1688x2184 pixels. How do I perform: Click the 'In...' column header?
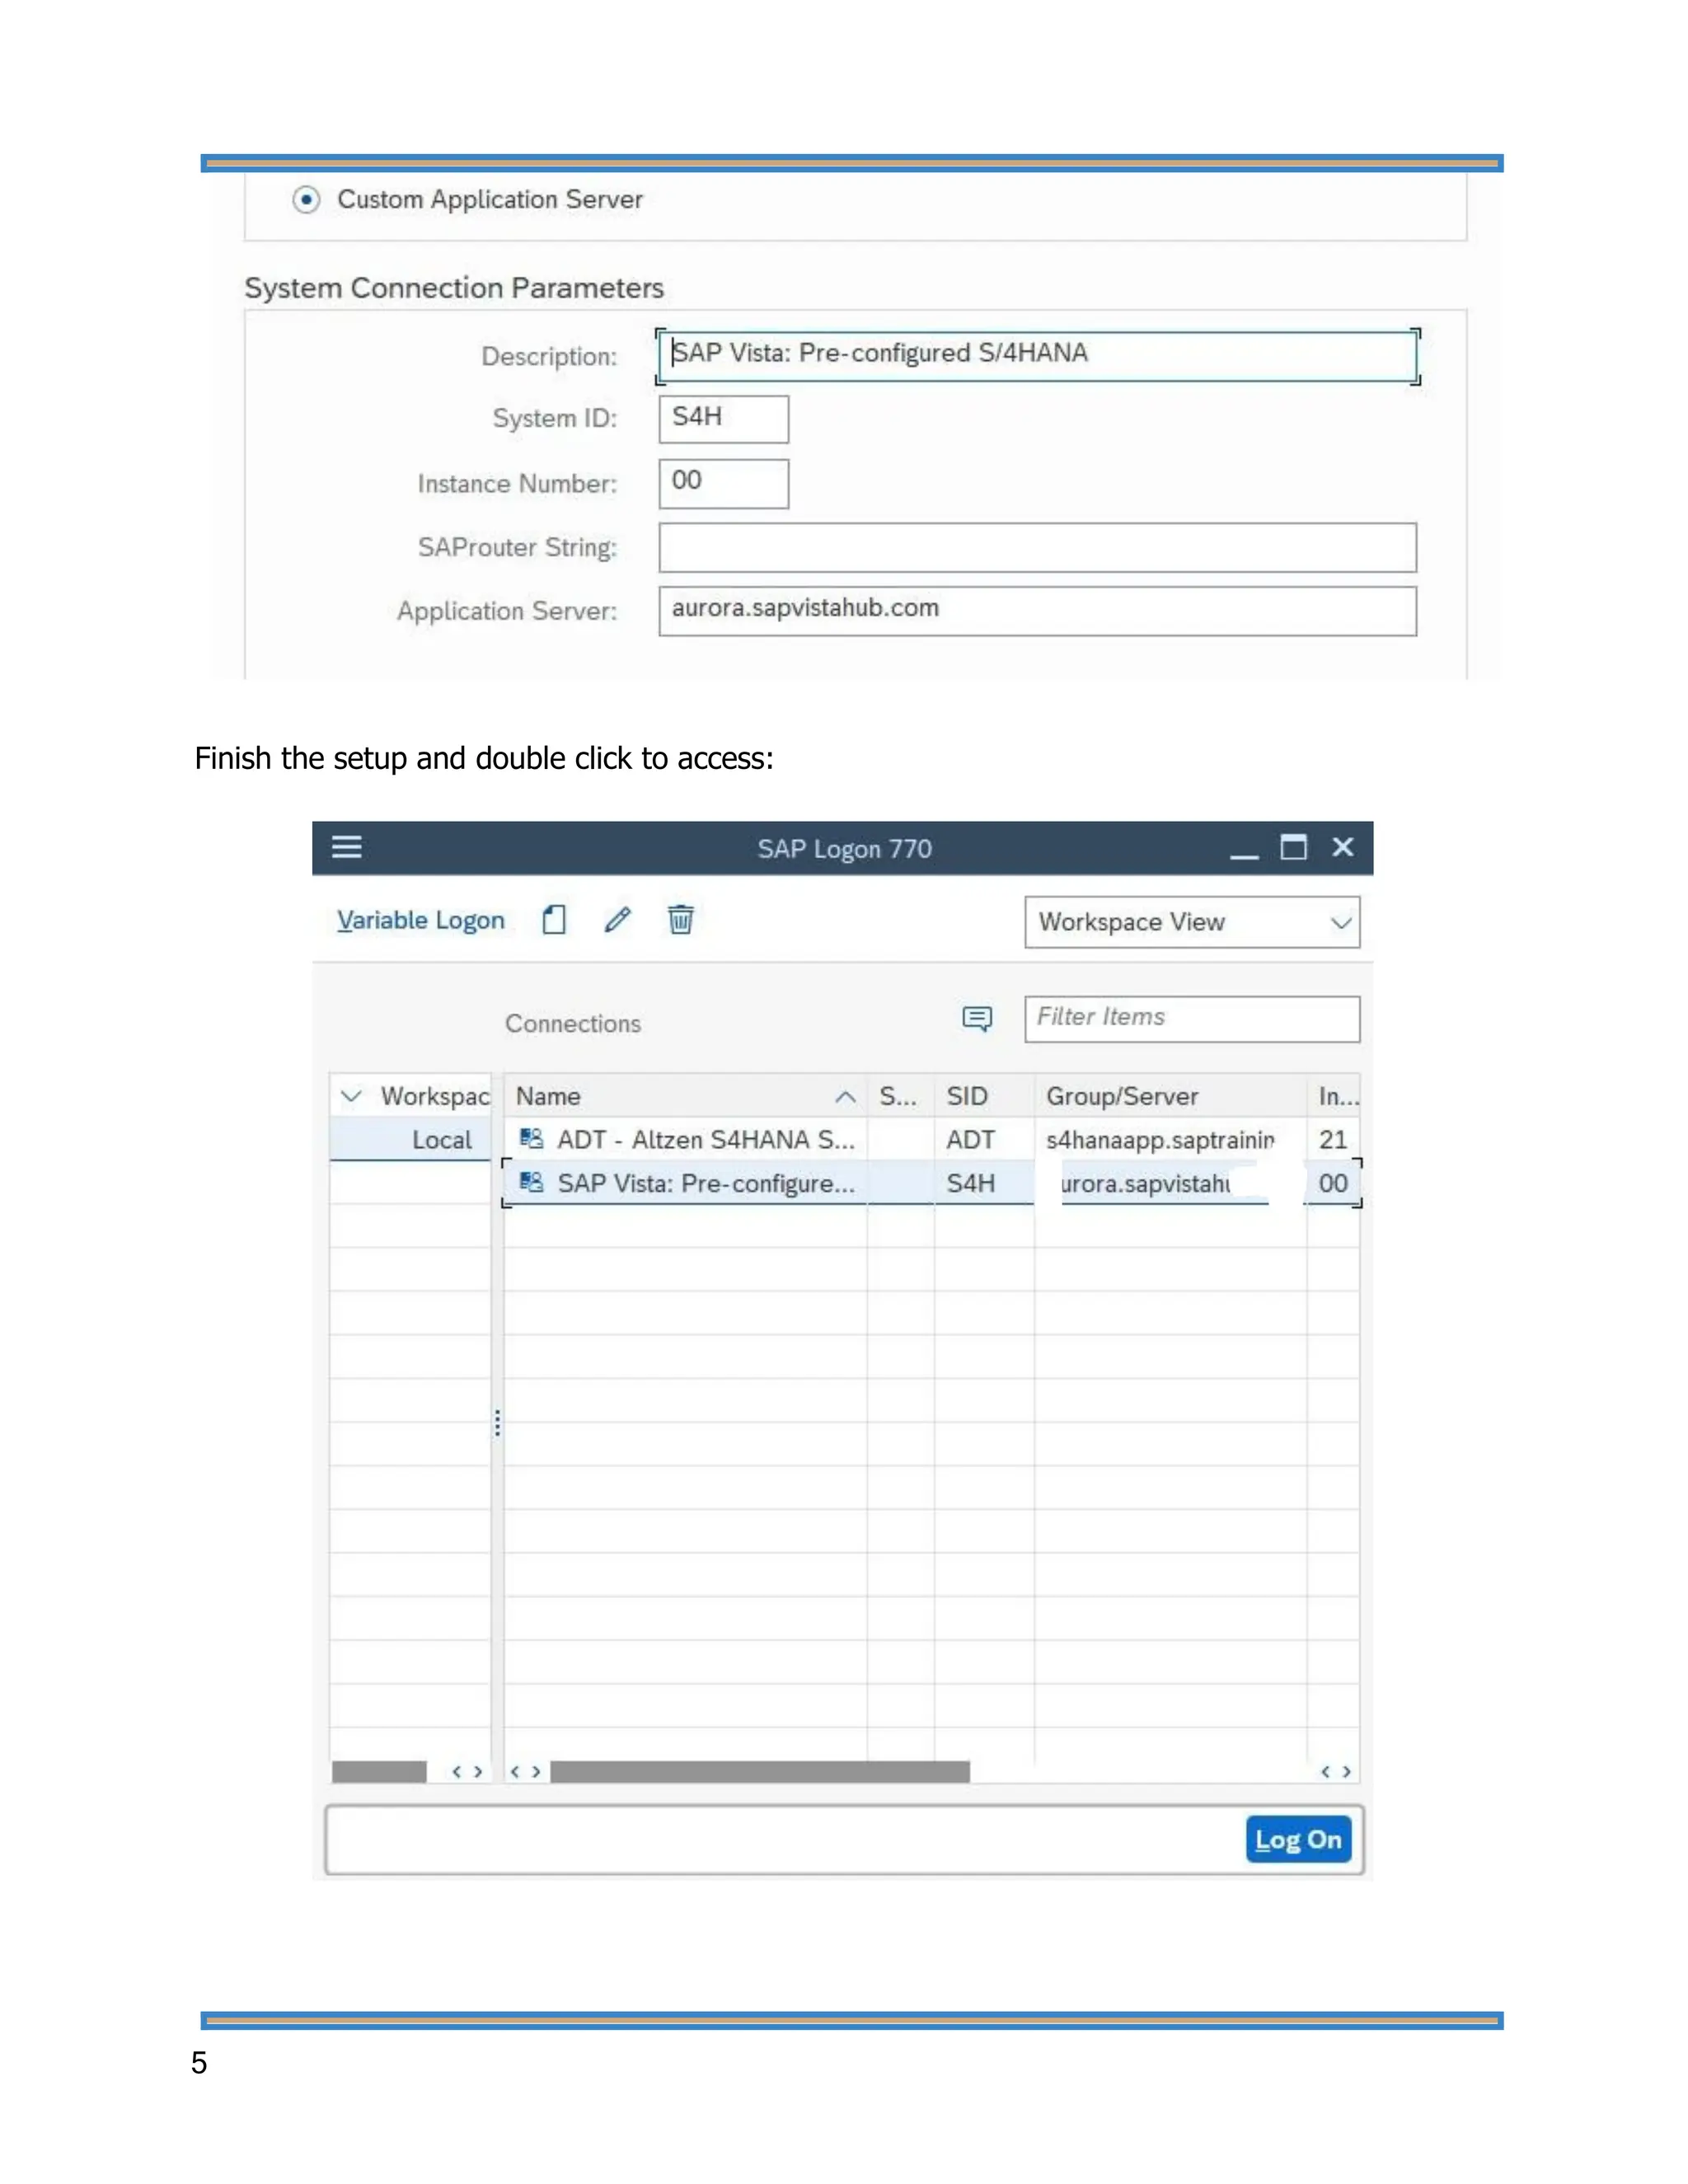[1334, 1096]
